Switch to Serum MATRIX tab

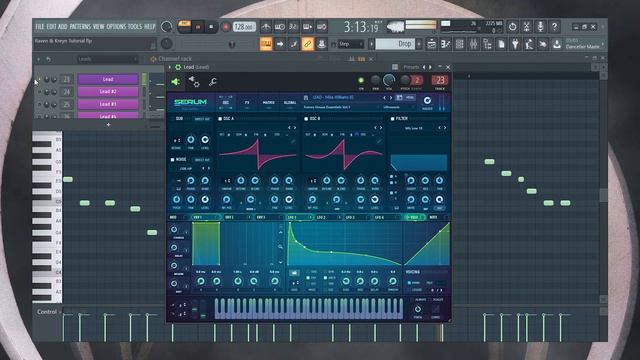point(269,103)
